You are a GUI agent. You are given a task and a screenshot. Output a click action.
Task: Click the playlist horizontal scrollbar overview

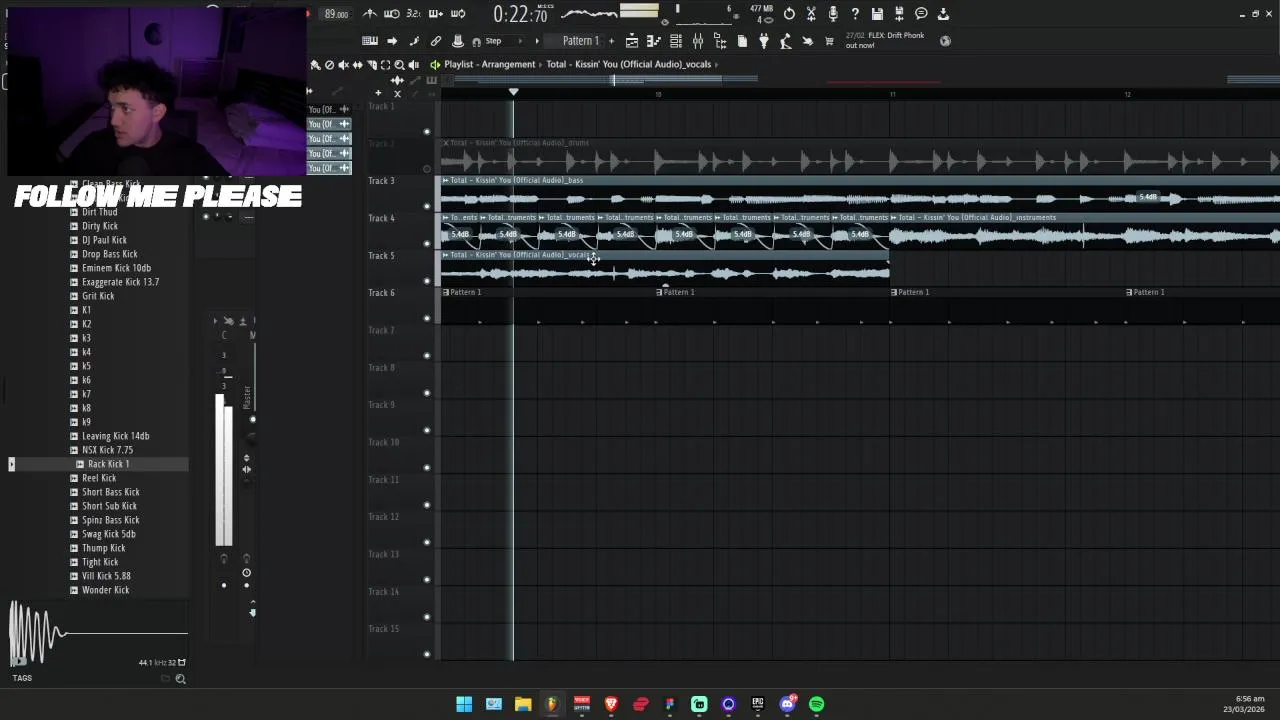tap(860, 80)
